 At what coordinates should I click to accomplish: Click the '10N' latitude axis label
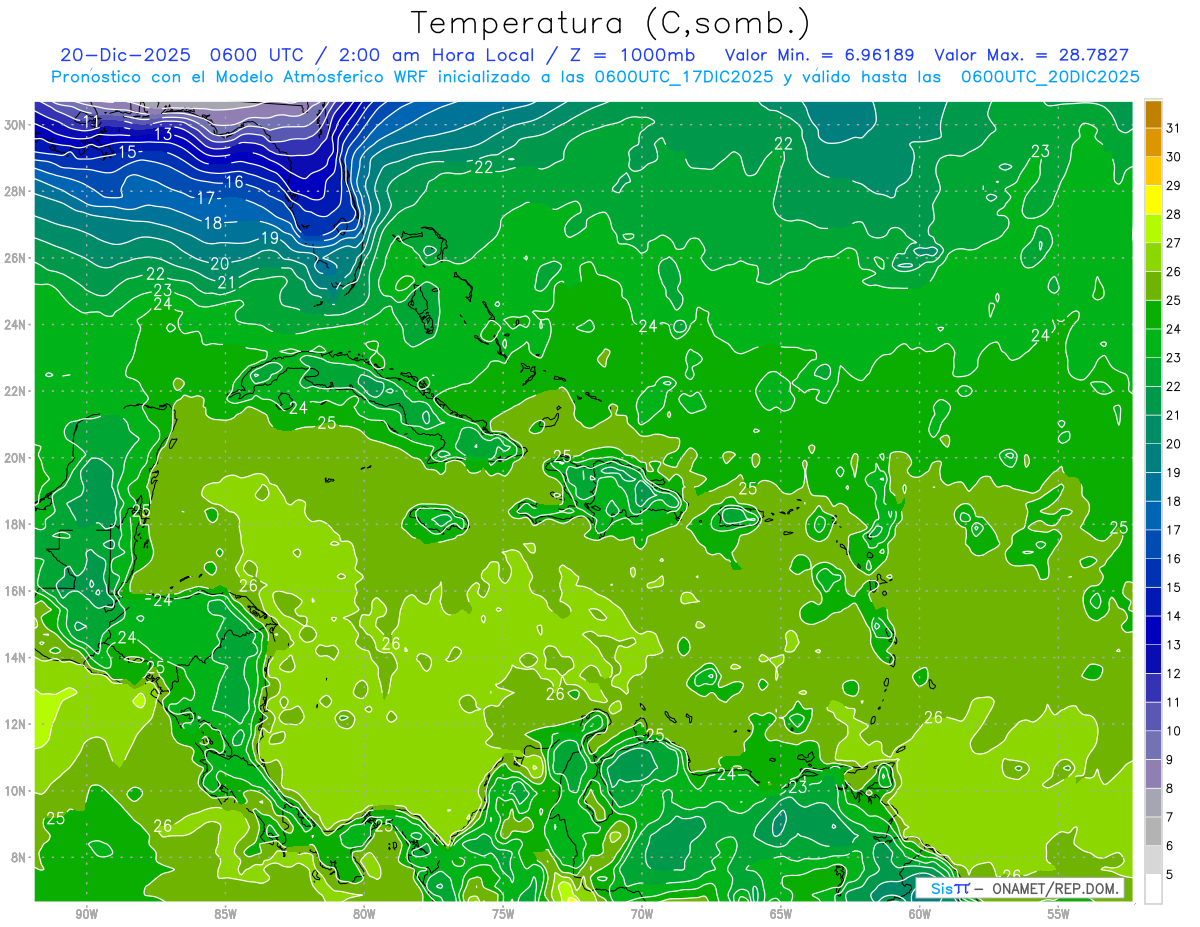tap(17, 791)
